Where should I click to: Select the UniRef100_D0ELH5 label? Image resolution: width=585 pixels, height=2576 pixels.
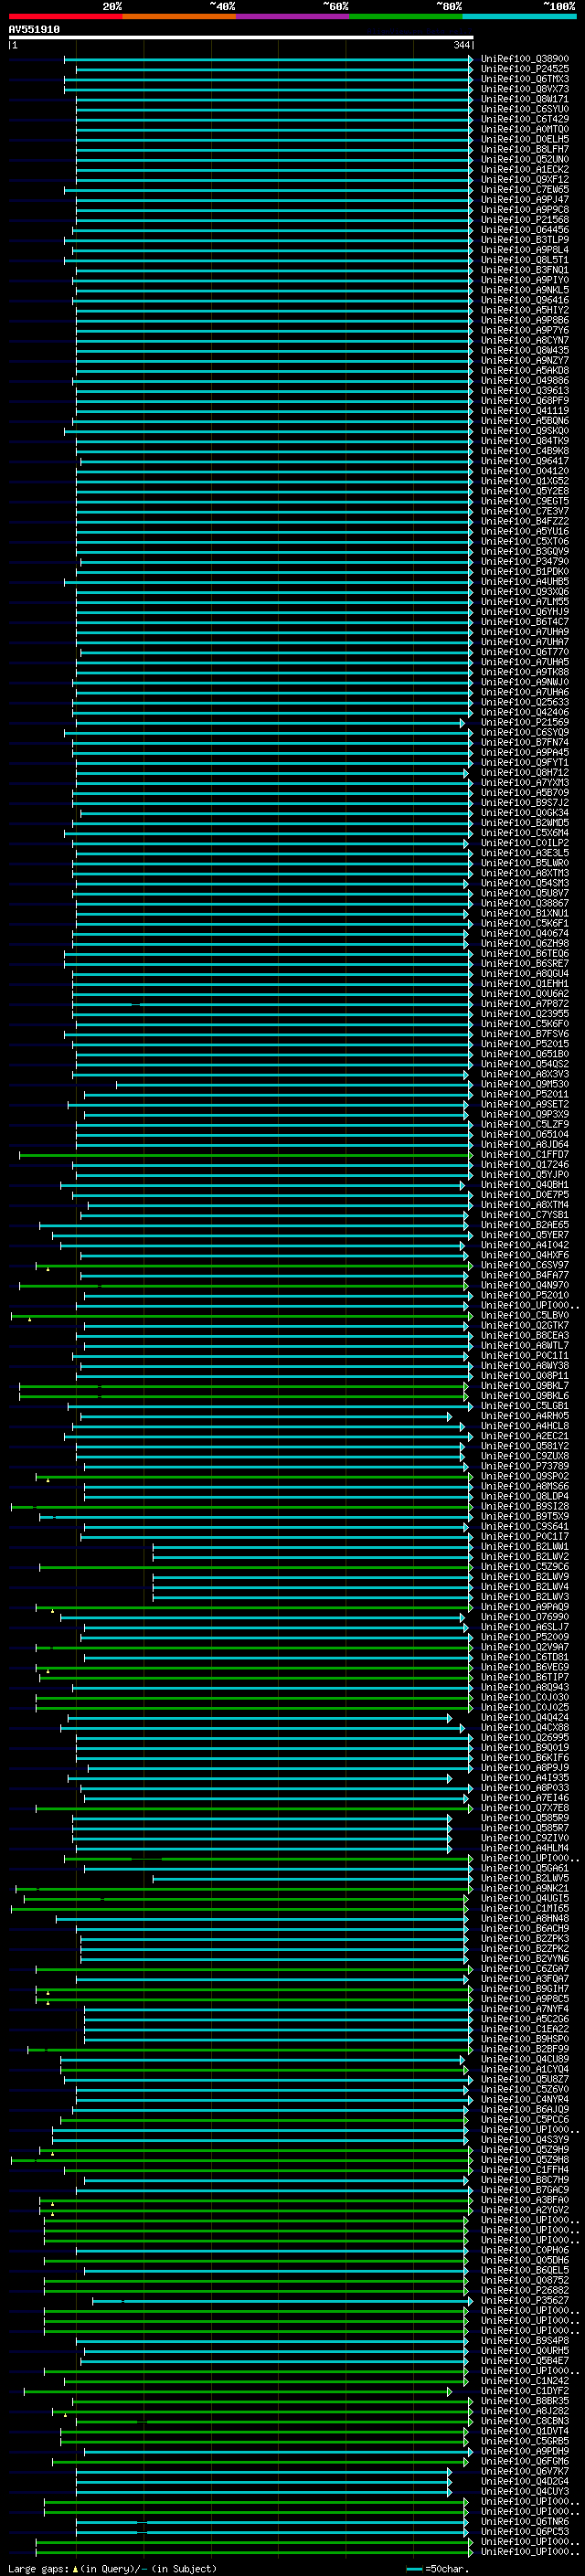point(525,139)
